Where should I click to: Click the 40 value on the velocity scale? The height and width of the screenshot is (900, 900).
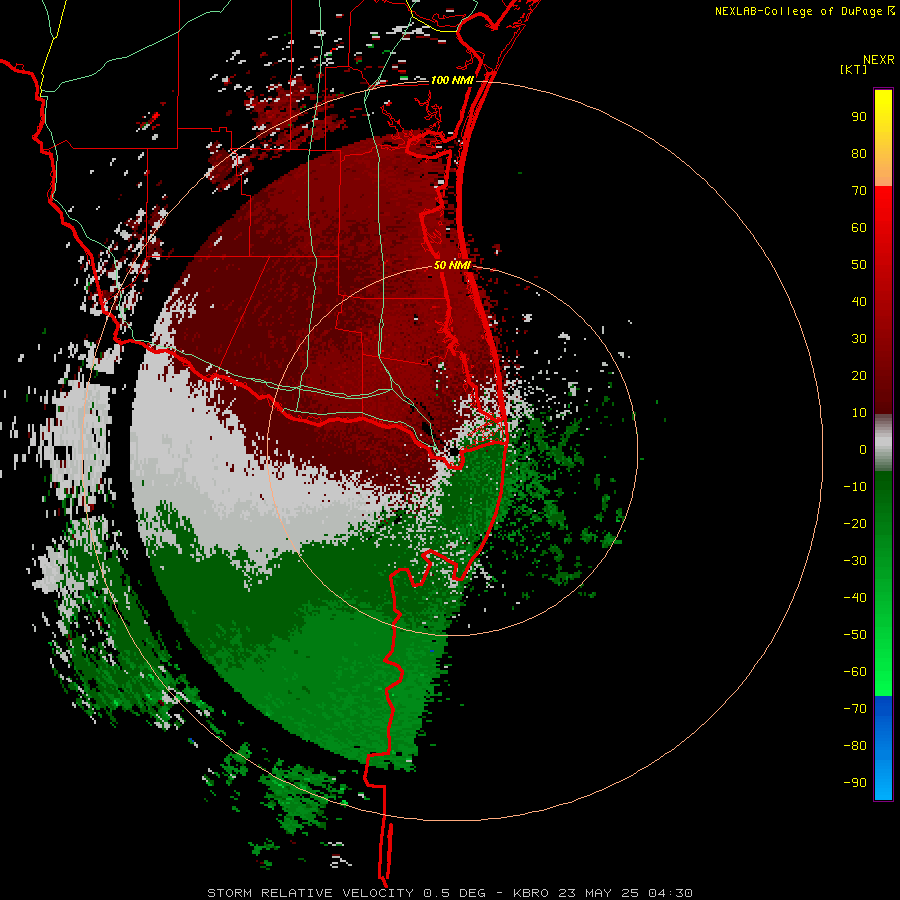point(859,302)
